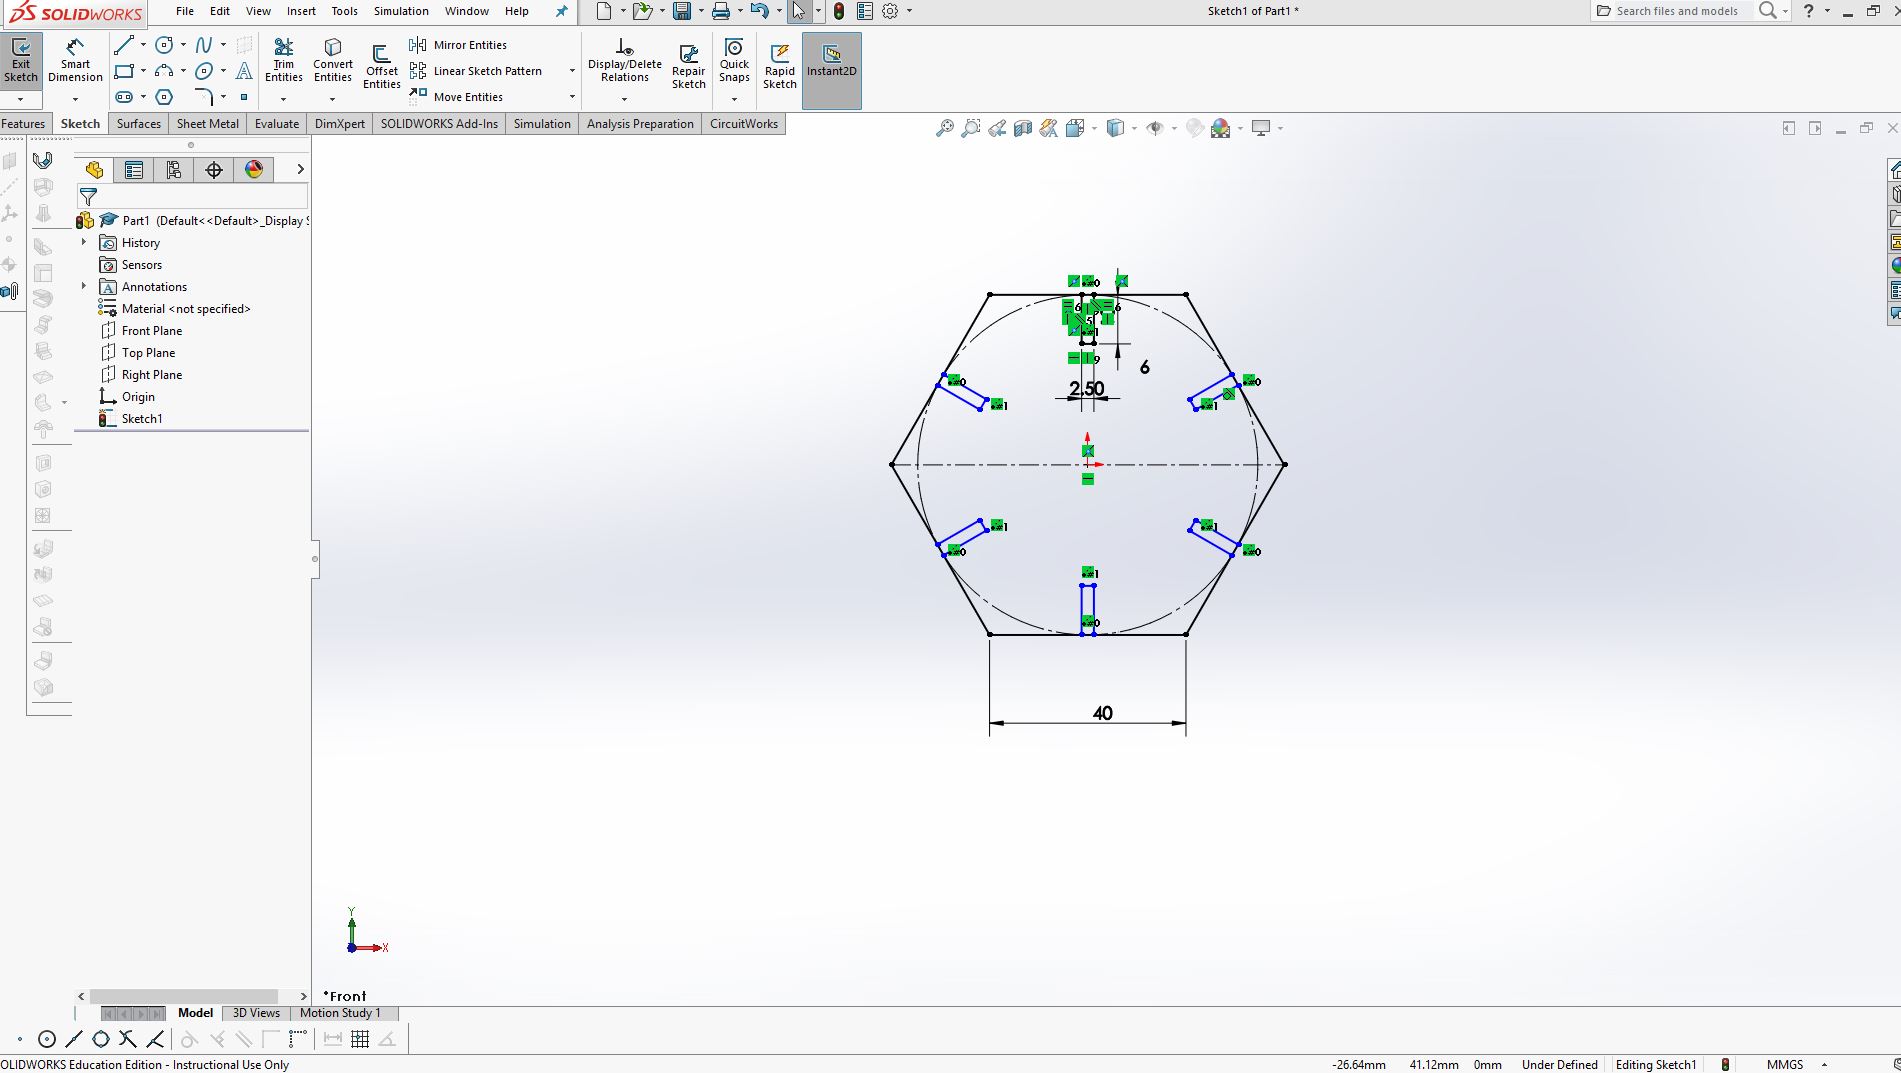Image resolution: width=1901 pixels, height=1073 pixels.
Task: Select the Circle sketch tool
Action: tap(165, 45)
